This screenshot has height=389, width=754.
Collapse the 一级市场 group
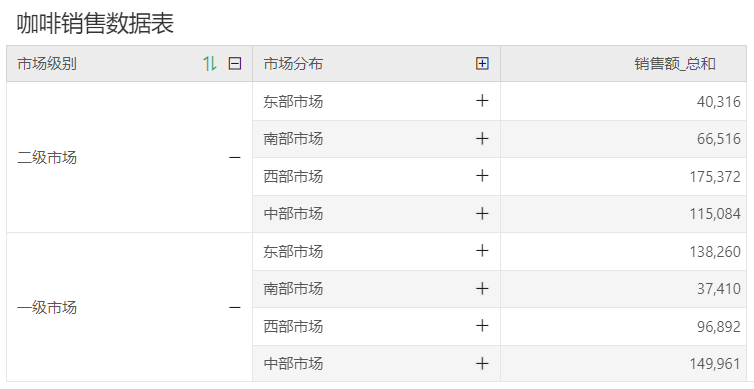[235, 307]
